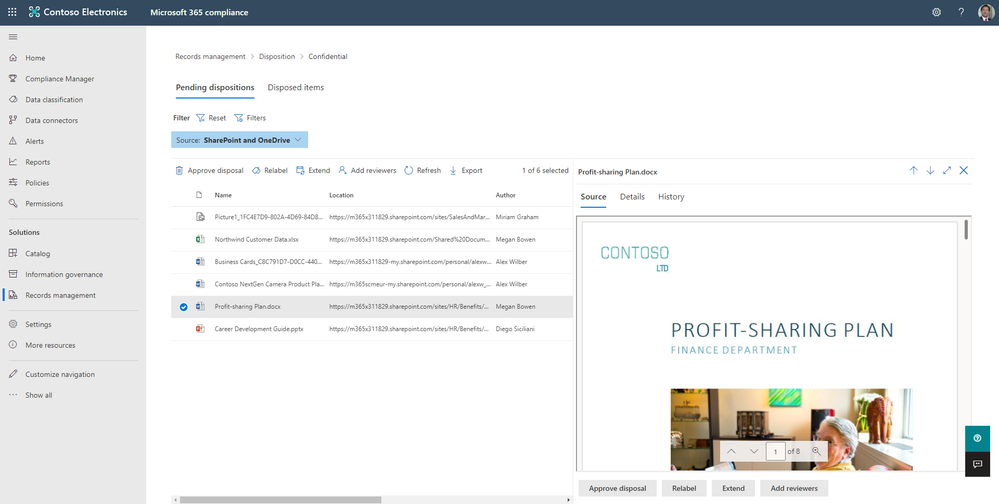Click Relabel button below preview
The width and height of the screenshot is (999, 504).
[x=684, y=488]
